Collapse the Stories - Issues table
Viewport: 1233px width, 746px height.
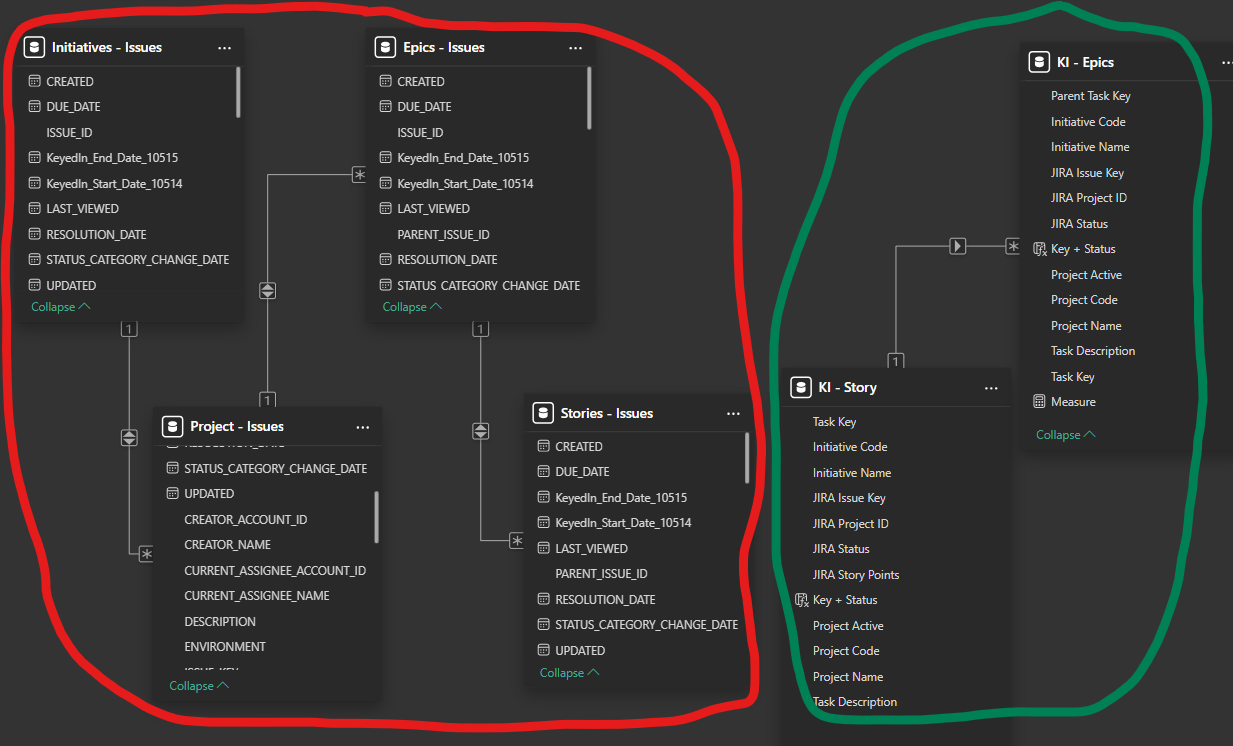(x=569, y=673)
